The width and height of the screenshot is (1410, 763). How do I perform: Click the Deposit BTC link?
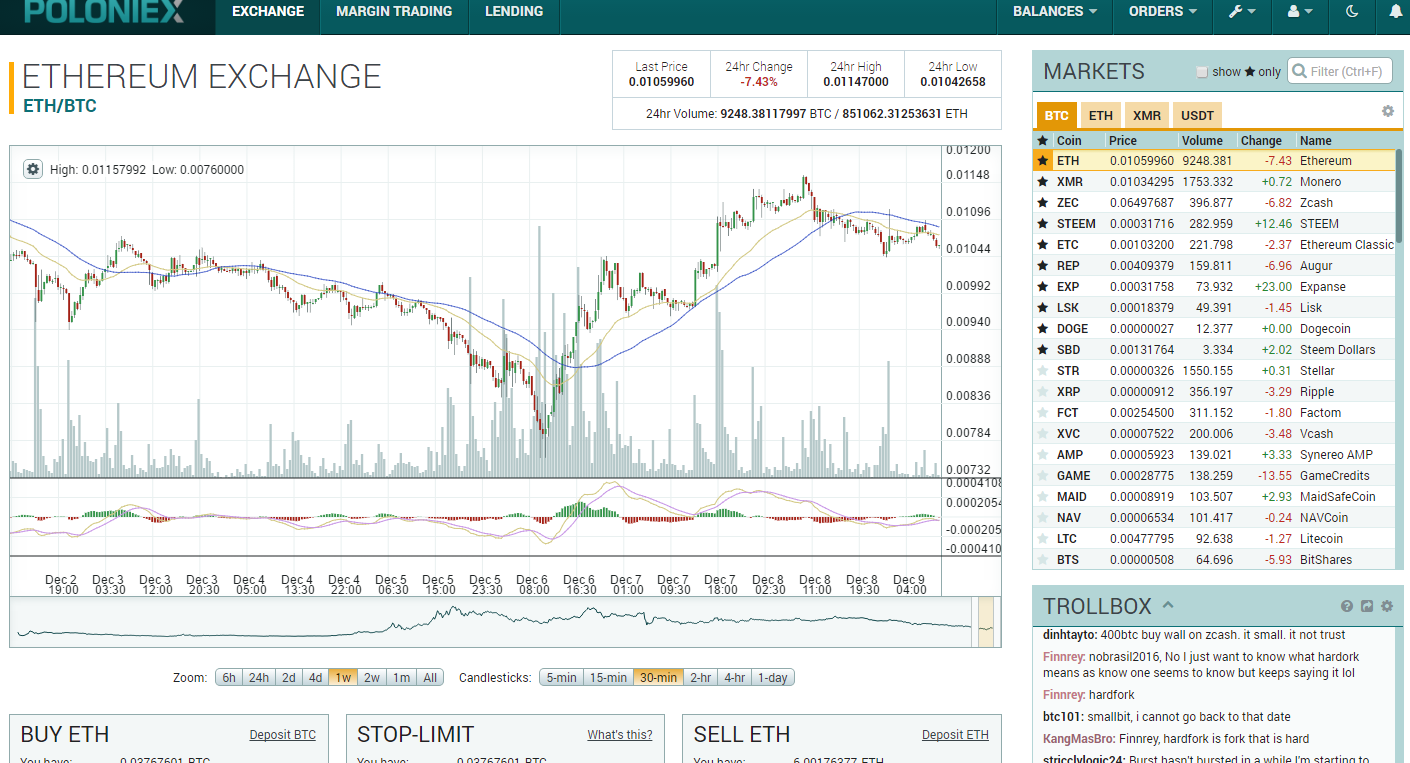[282, 735]
